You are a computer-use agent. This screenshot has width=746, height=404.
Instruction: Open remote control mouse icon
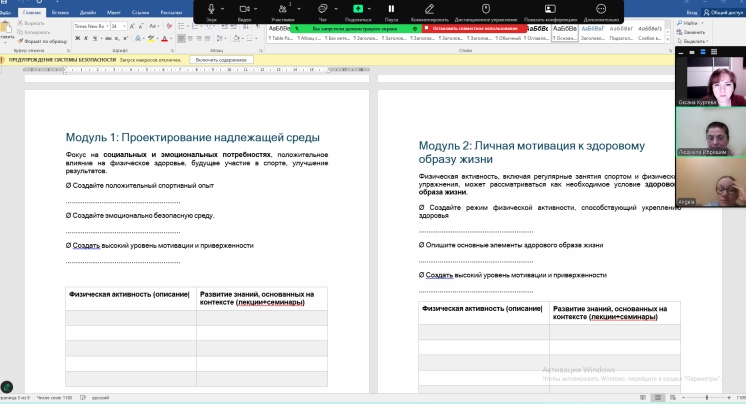click(x=486, y=9)
